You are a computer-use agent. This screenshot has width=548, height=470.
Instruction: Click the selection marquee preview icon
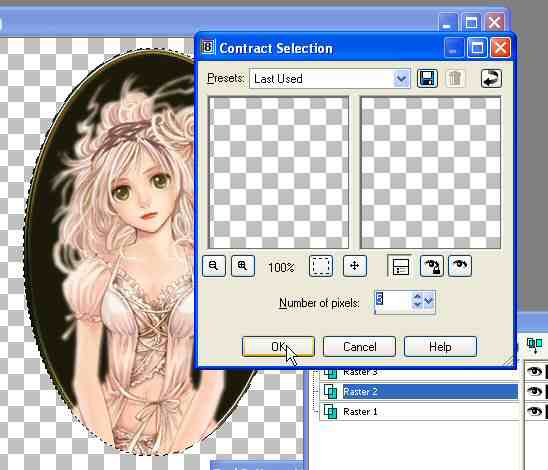pyautogui.click(x=320, y=266)
